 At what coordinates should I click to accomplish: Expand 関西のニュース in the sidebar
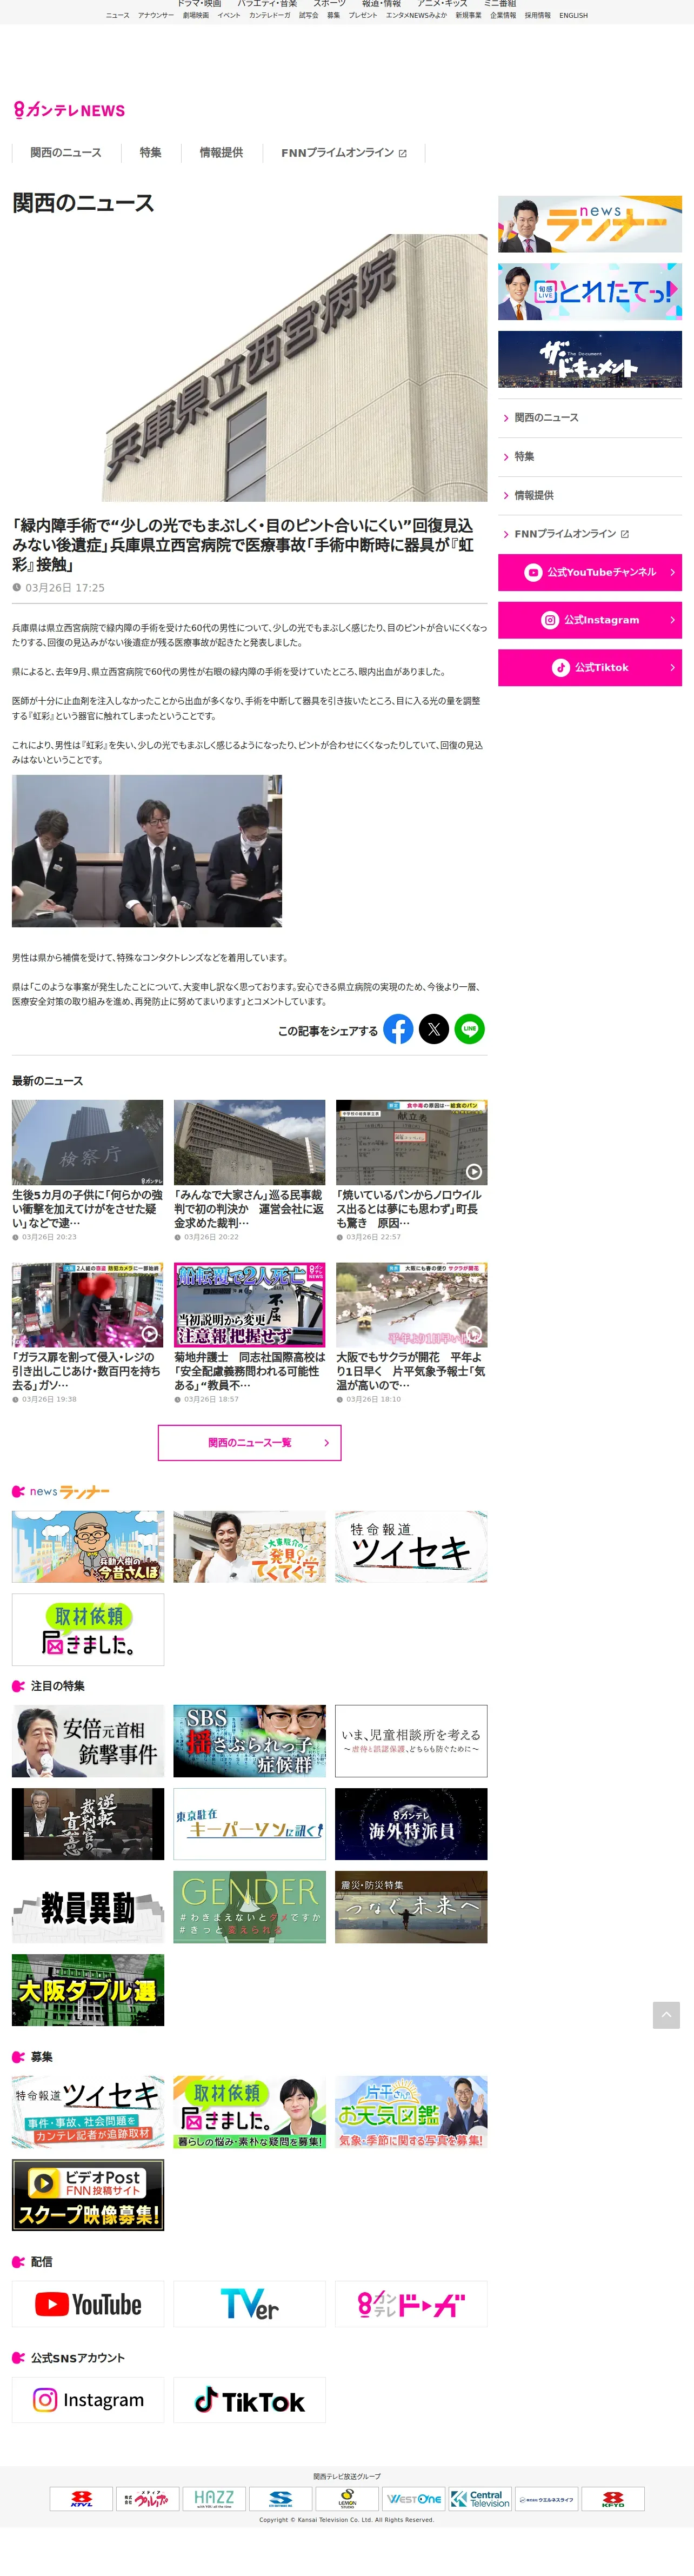[590, 418]
